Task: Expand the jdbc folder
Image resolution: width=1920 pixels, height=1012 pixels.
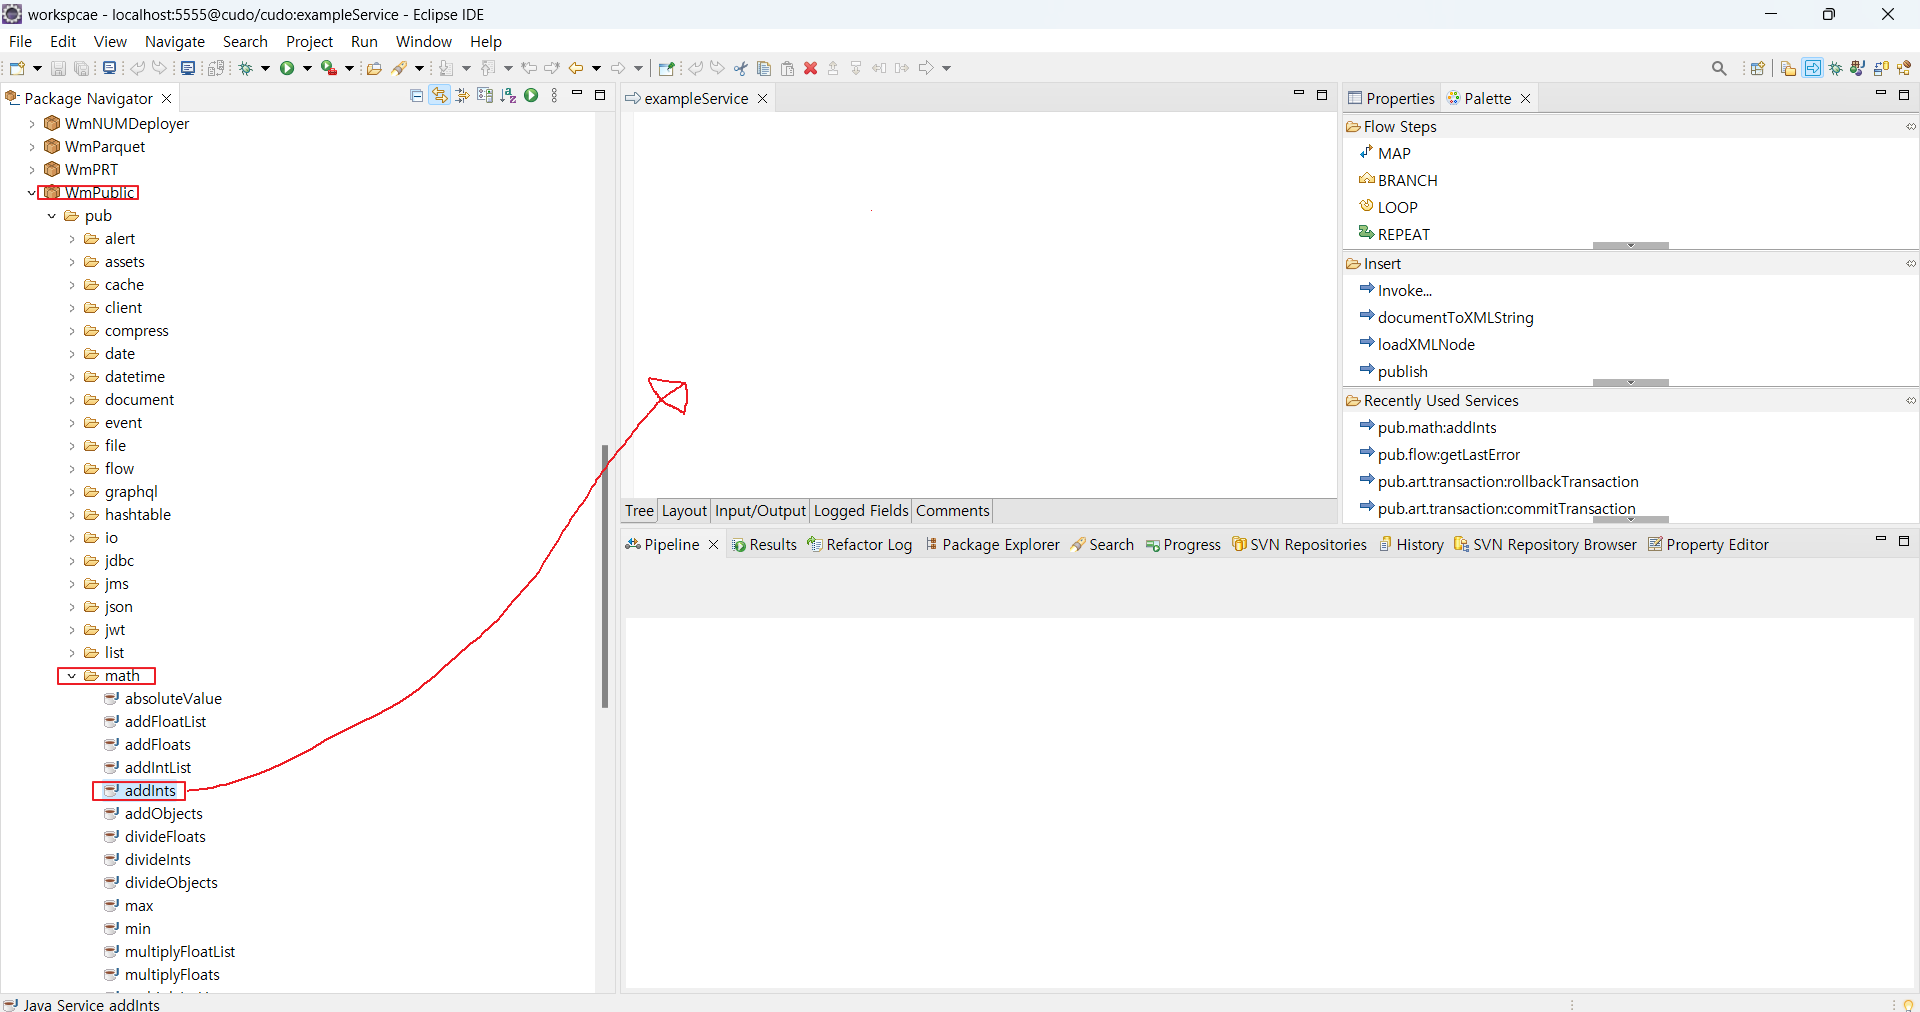Action: click(72, 561)
